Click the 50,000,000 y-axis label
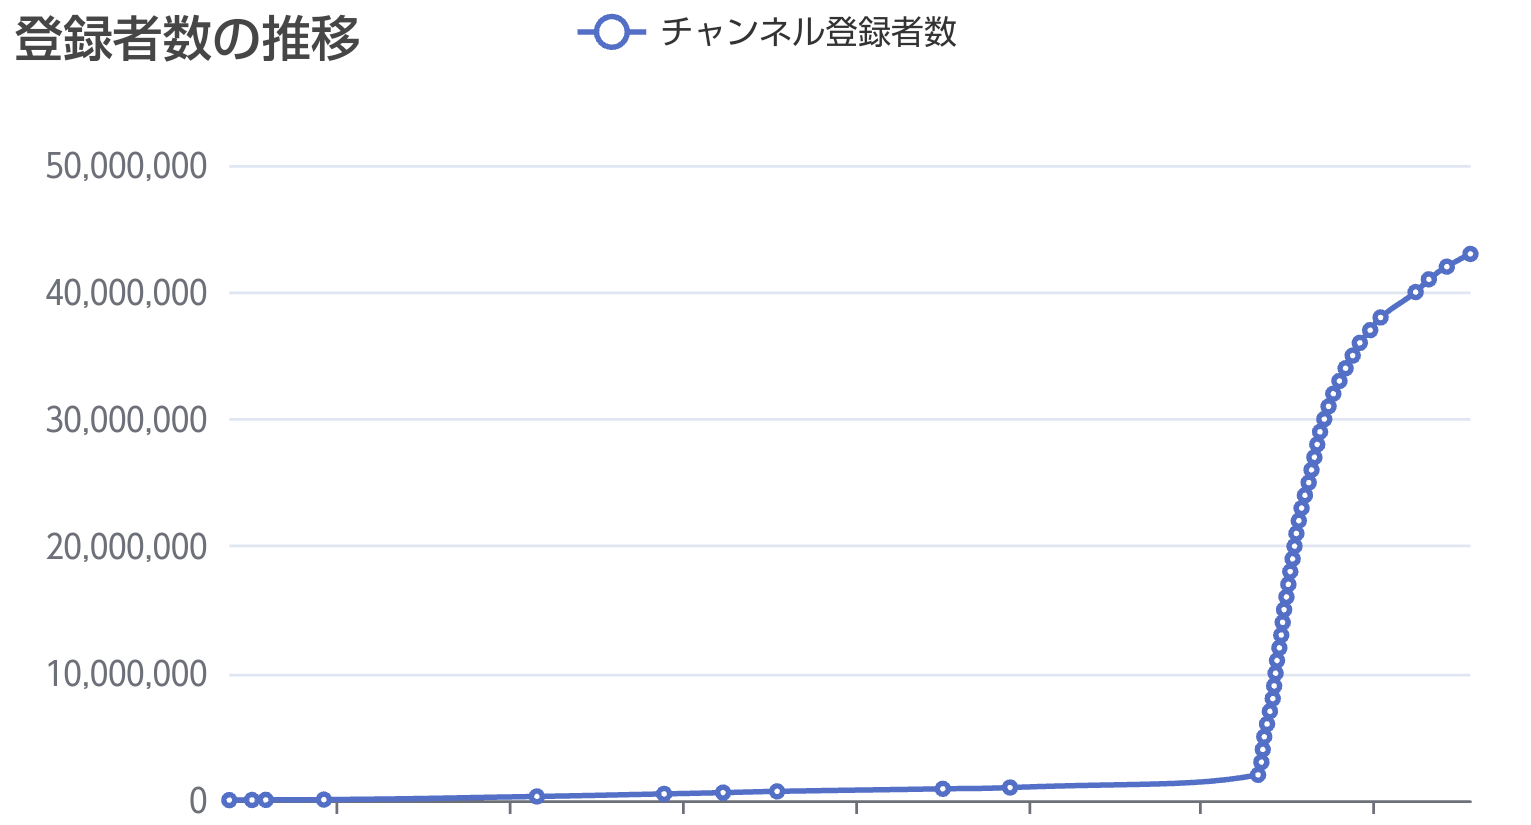 point(126,166)
